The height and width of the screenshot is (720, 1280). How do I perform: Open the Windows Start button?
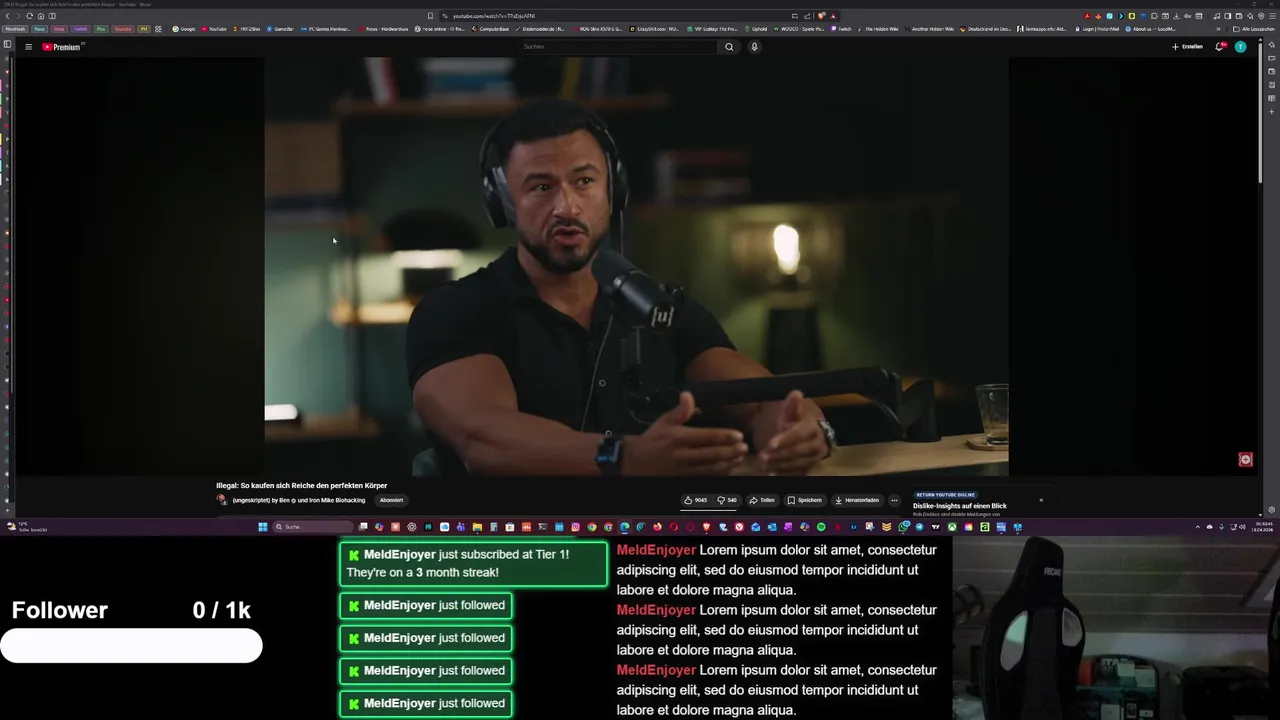(263, 527)
